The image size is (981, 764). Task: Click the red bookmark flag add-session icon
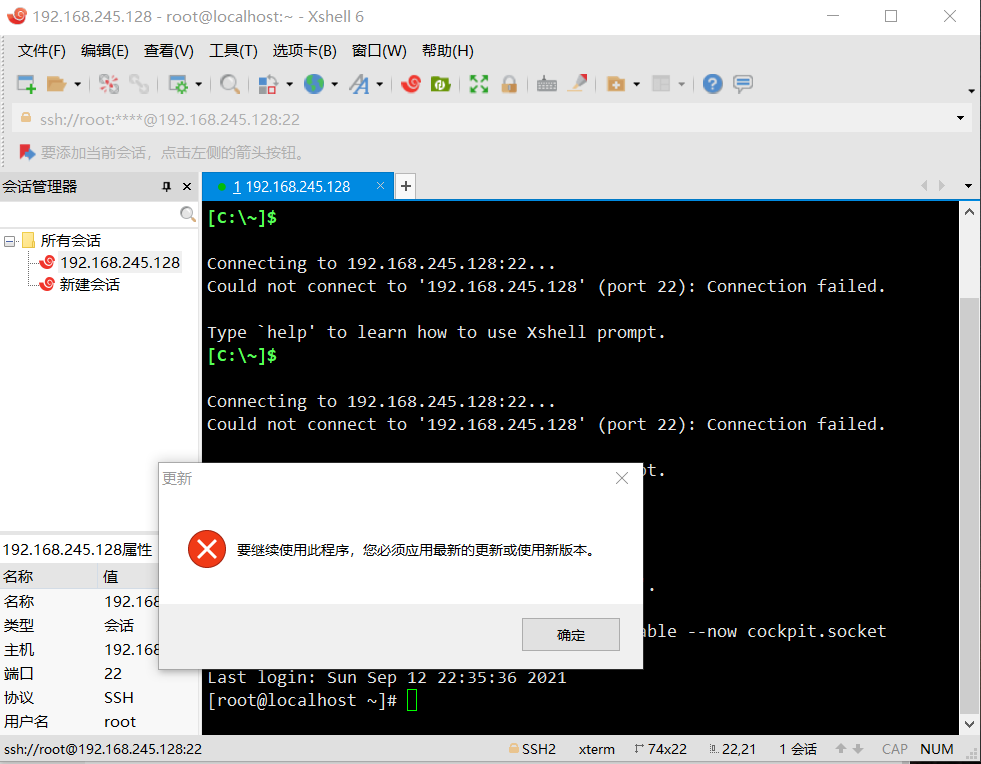(27, 152)
